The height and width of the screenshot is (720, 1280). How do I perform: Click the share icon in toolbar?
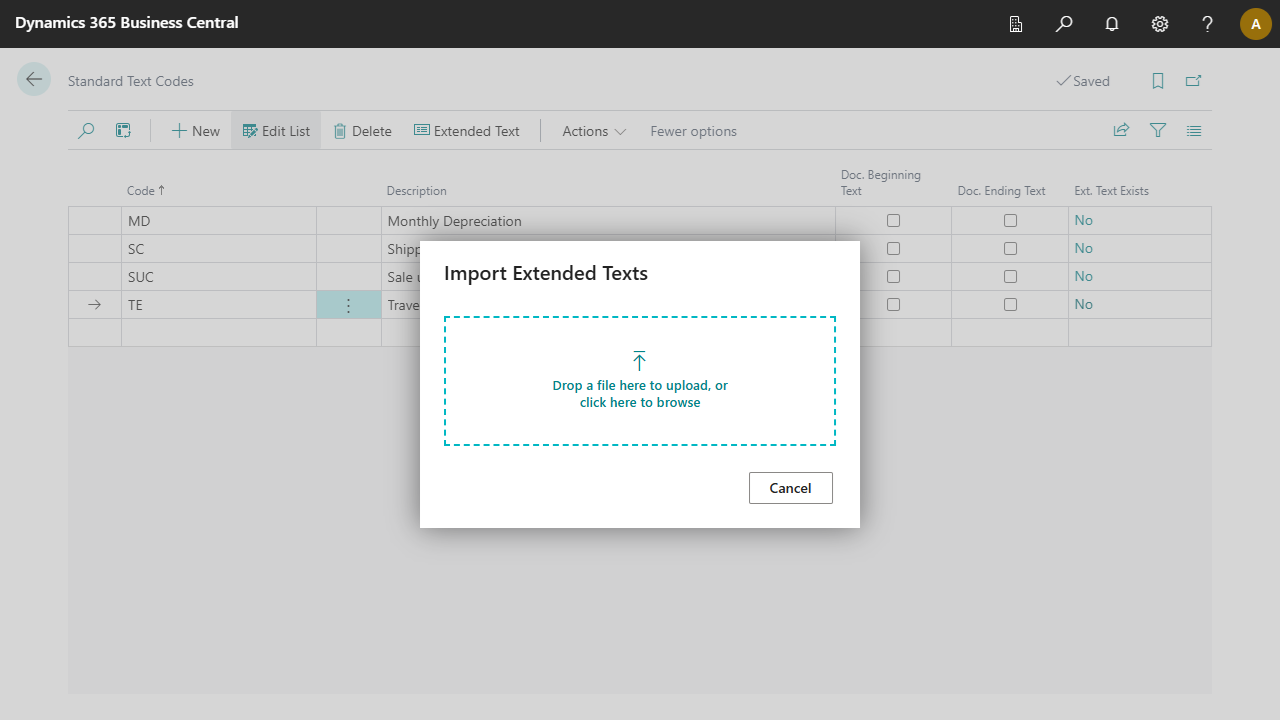(x=1122, y=130)
